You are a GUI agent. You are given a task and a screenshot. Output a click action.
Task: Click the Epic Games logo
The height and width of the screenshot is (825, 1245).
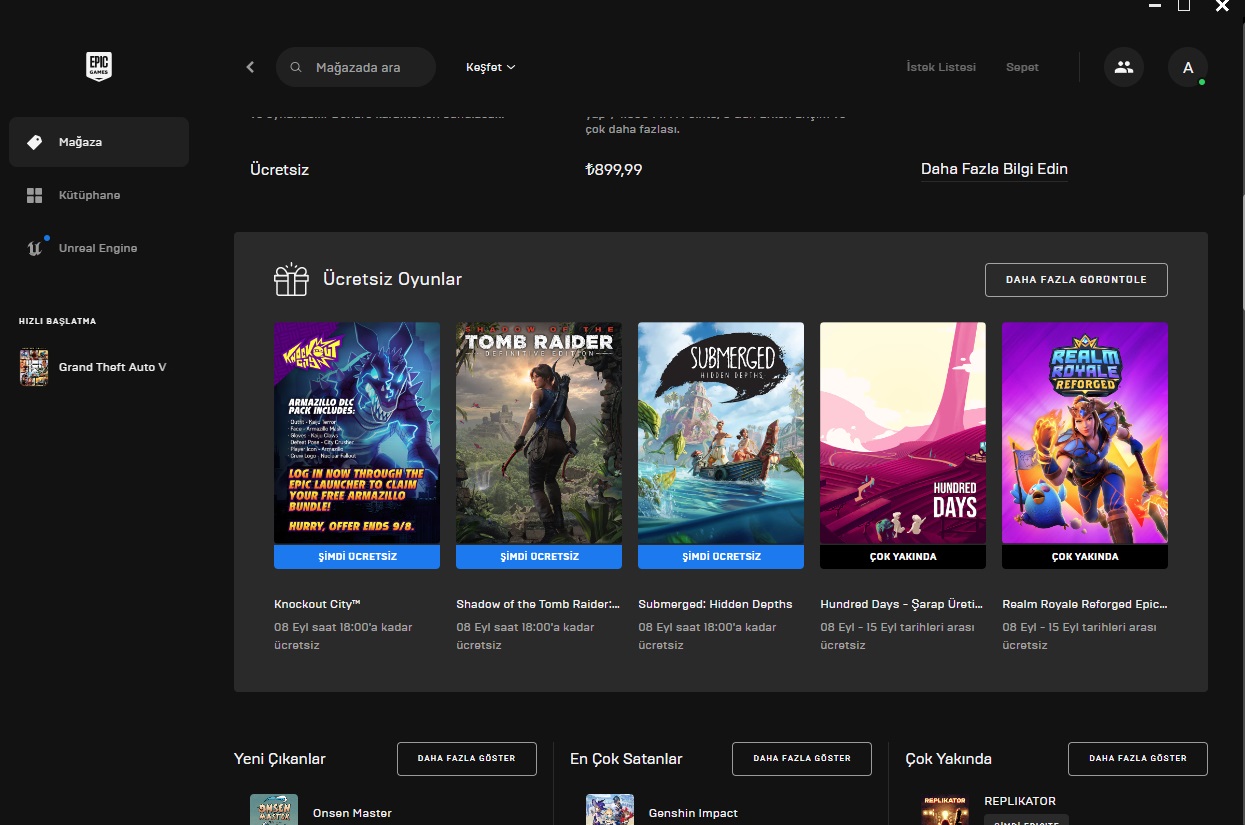point(98,66)
